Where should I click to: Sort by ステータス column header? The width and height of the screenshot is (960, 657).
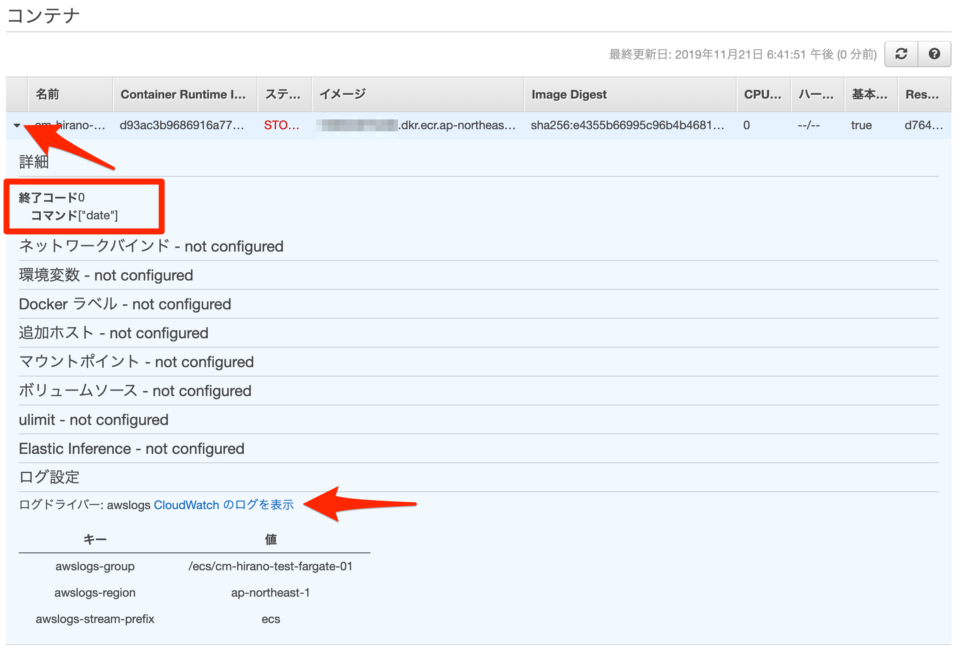point(283,94)
